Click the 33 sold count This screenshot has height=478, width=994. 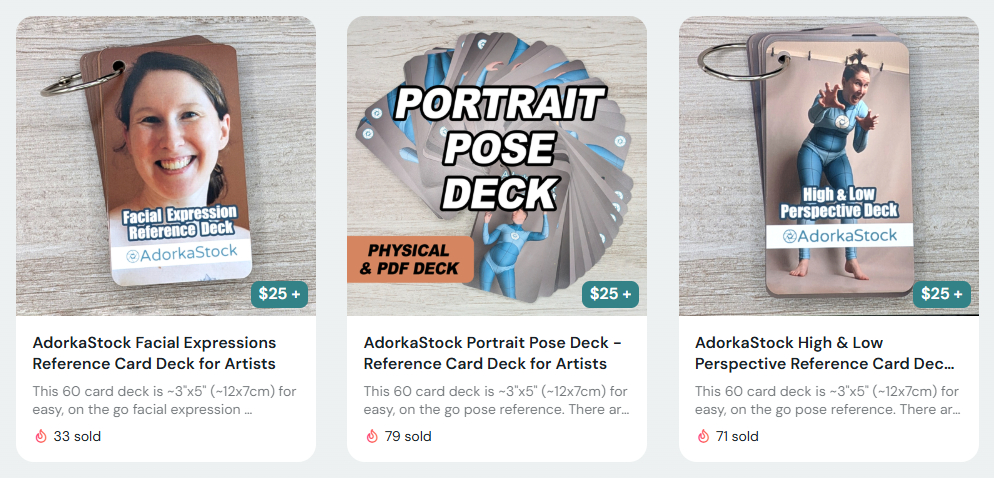[77, 436]
